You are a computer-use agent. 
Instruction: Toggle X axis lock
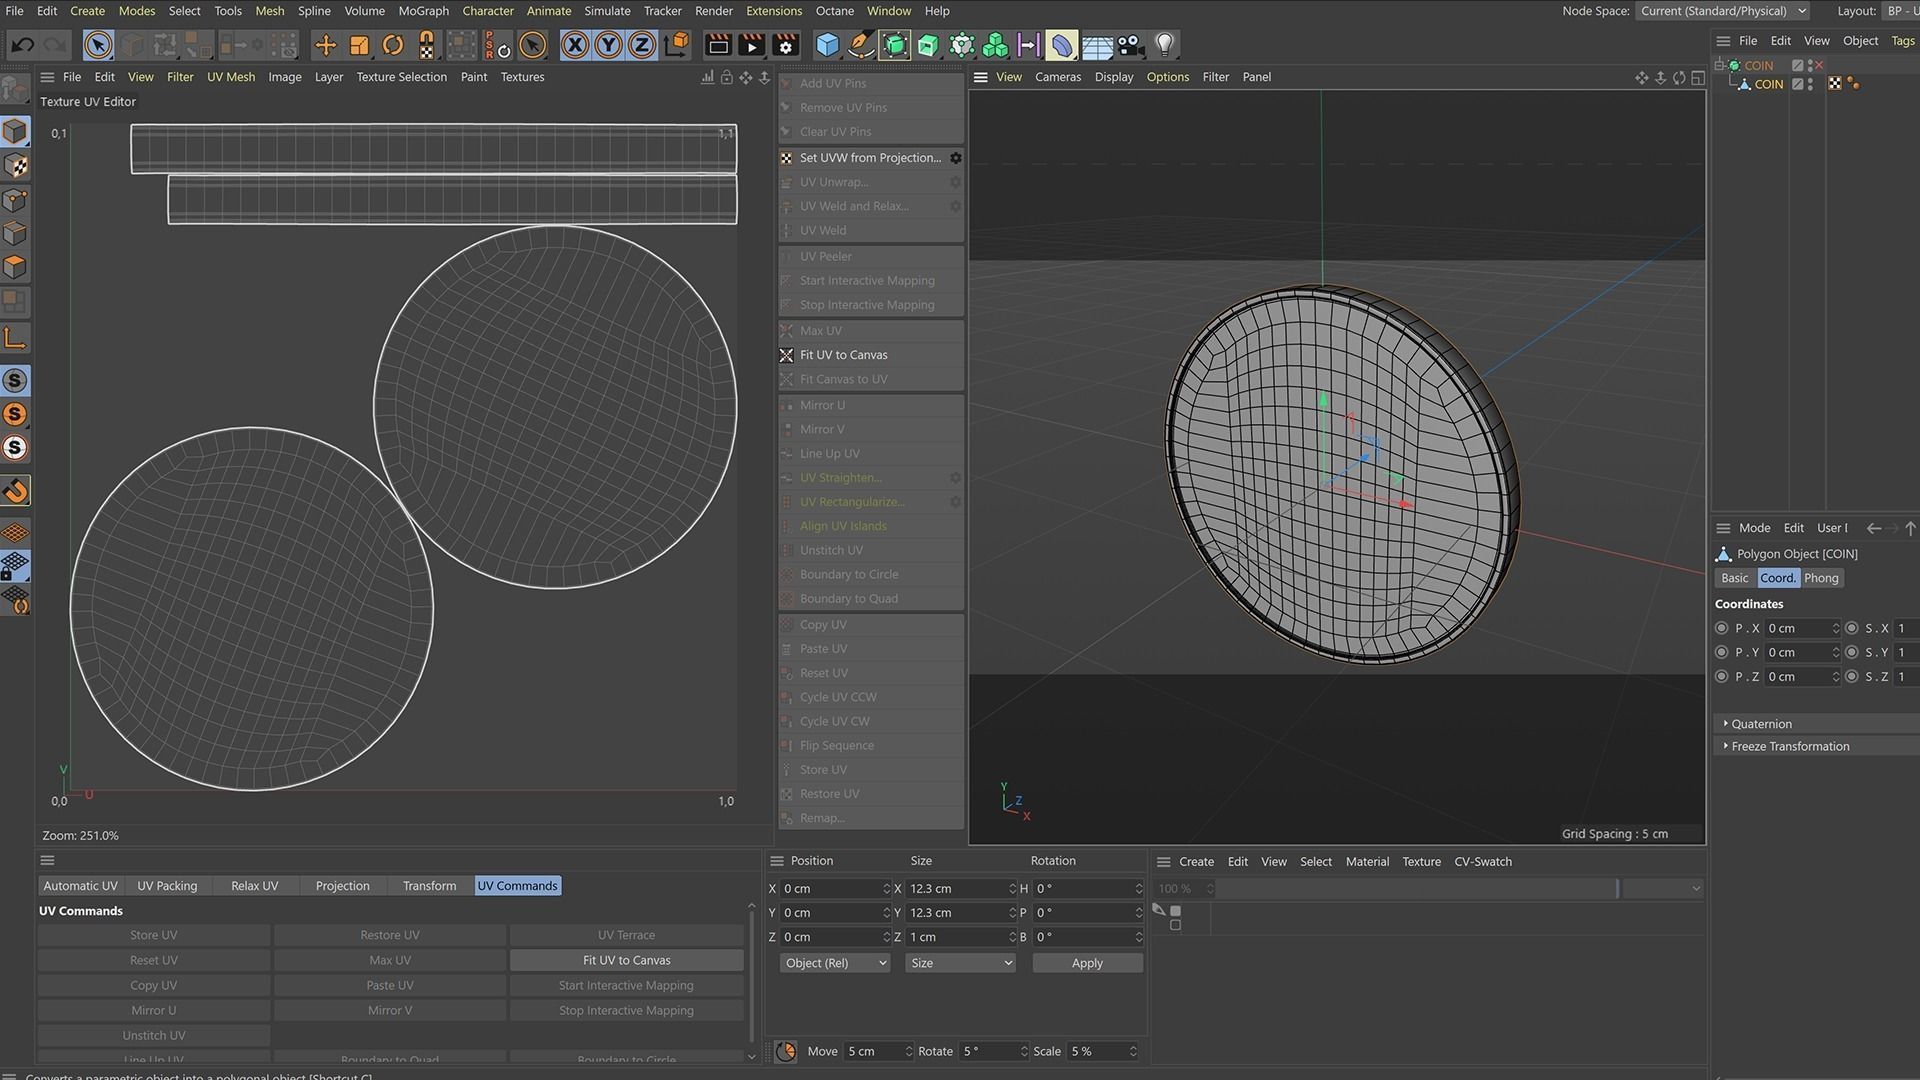click(574, 45)
